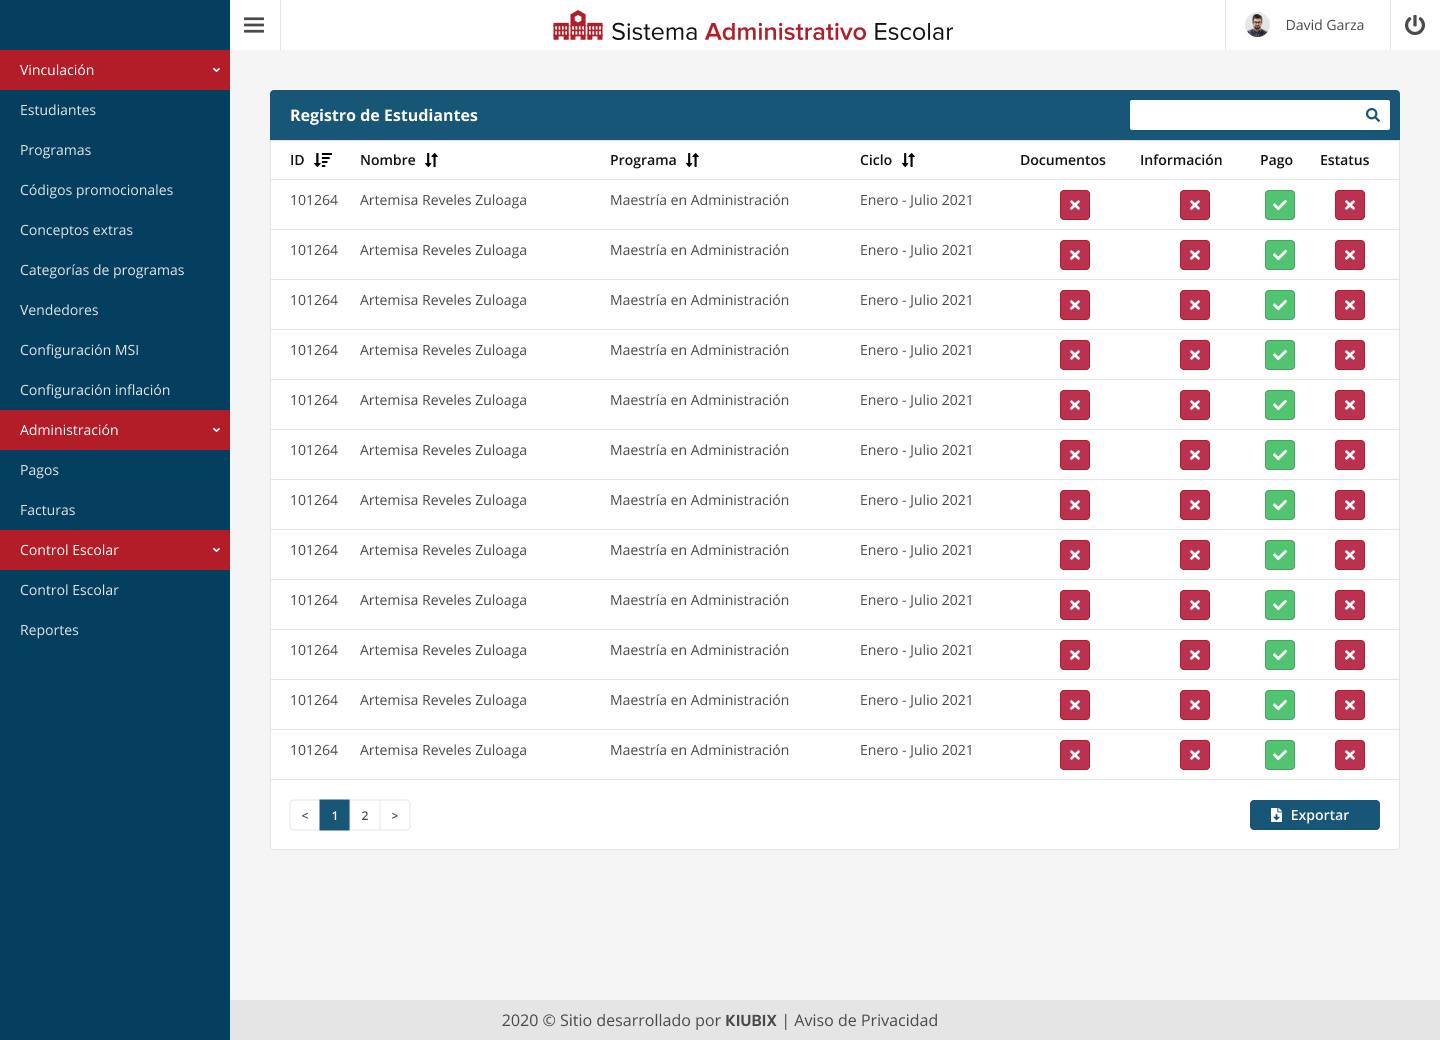1440x1040 pixels.
Task: Toggle the green Pago check in the first row
Action: pos(1279,205)
